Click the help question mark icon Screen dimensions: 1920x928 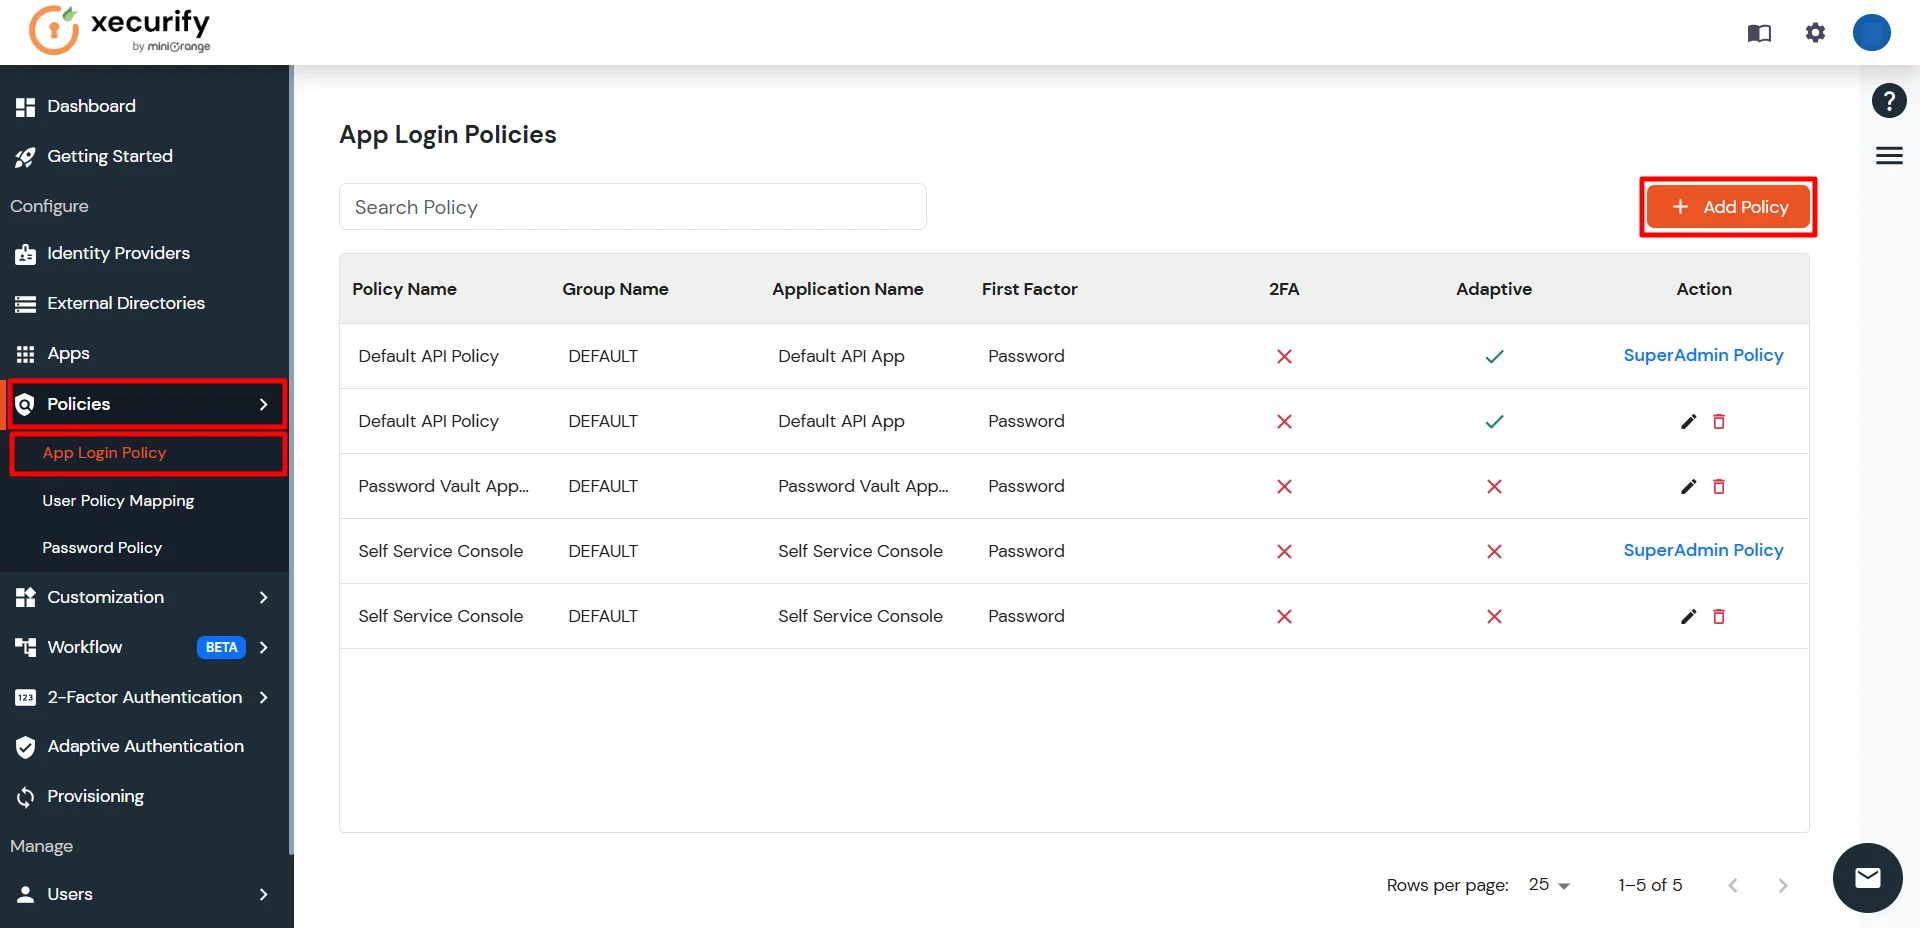pos(1889,101)
